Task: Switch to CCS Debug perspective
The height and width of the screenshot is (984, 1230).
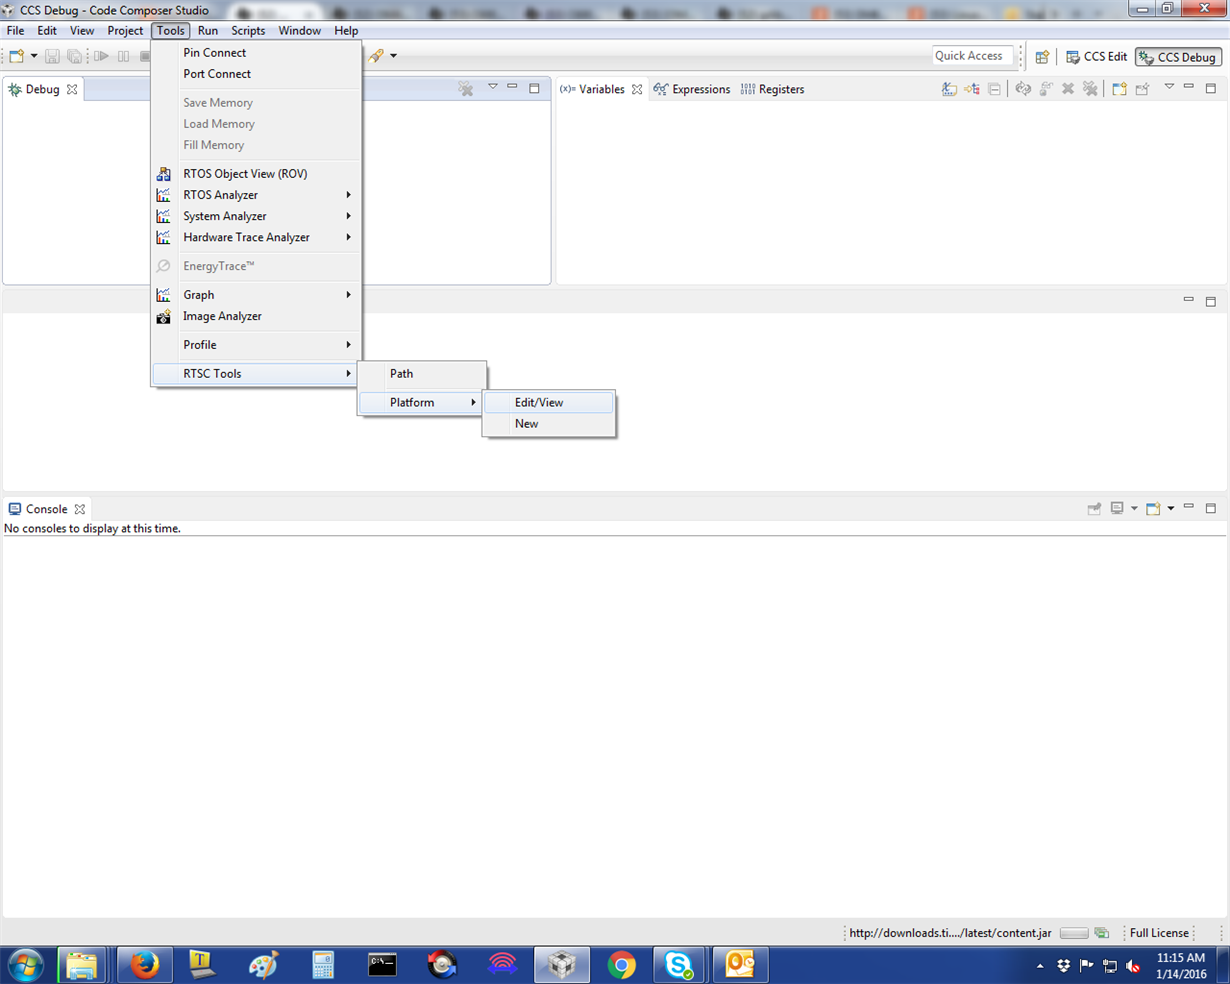Action: click(x=1178, y=57)
